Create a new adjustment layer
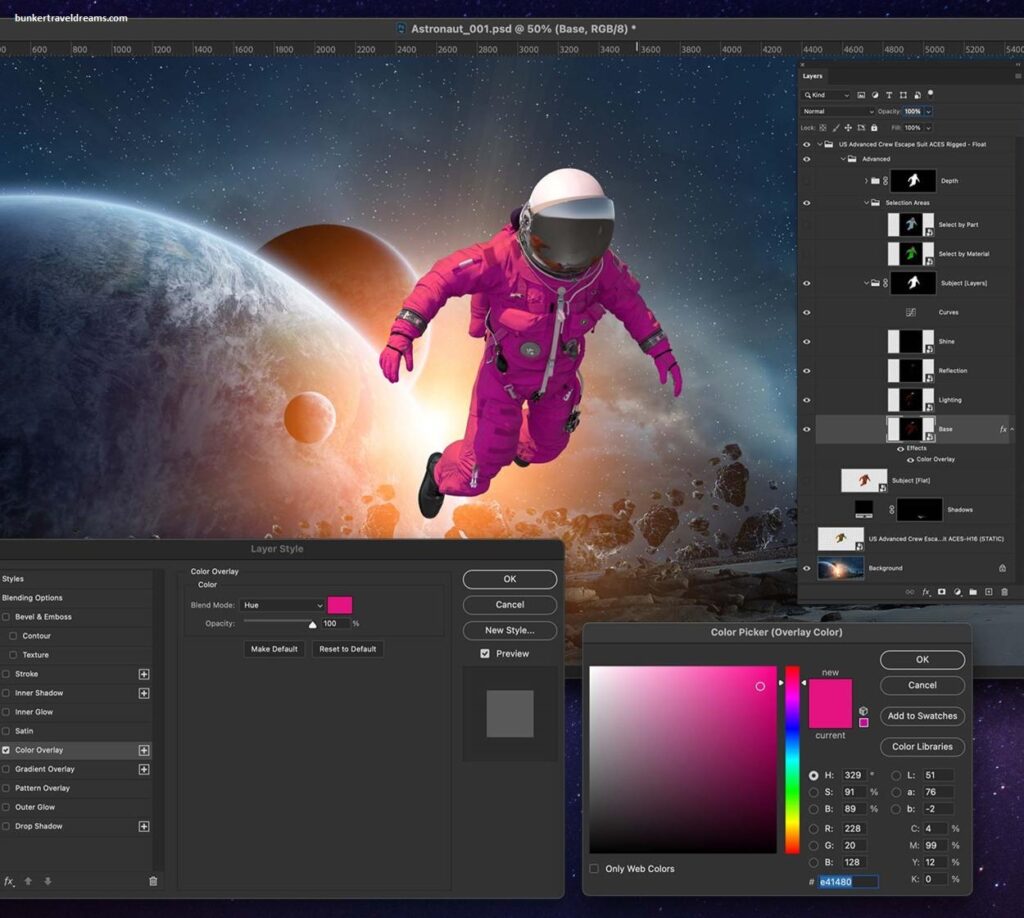This screenshot has width=1024, height=918. [x=957, y=593]
